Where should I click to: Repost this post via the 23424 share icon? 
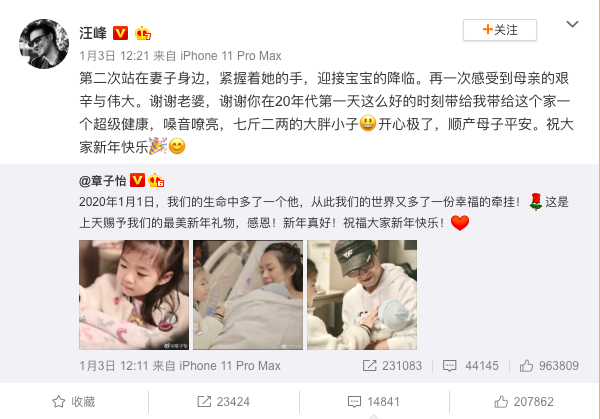click(x=223, y=402)
